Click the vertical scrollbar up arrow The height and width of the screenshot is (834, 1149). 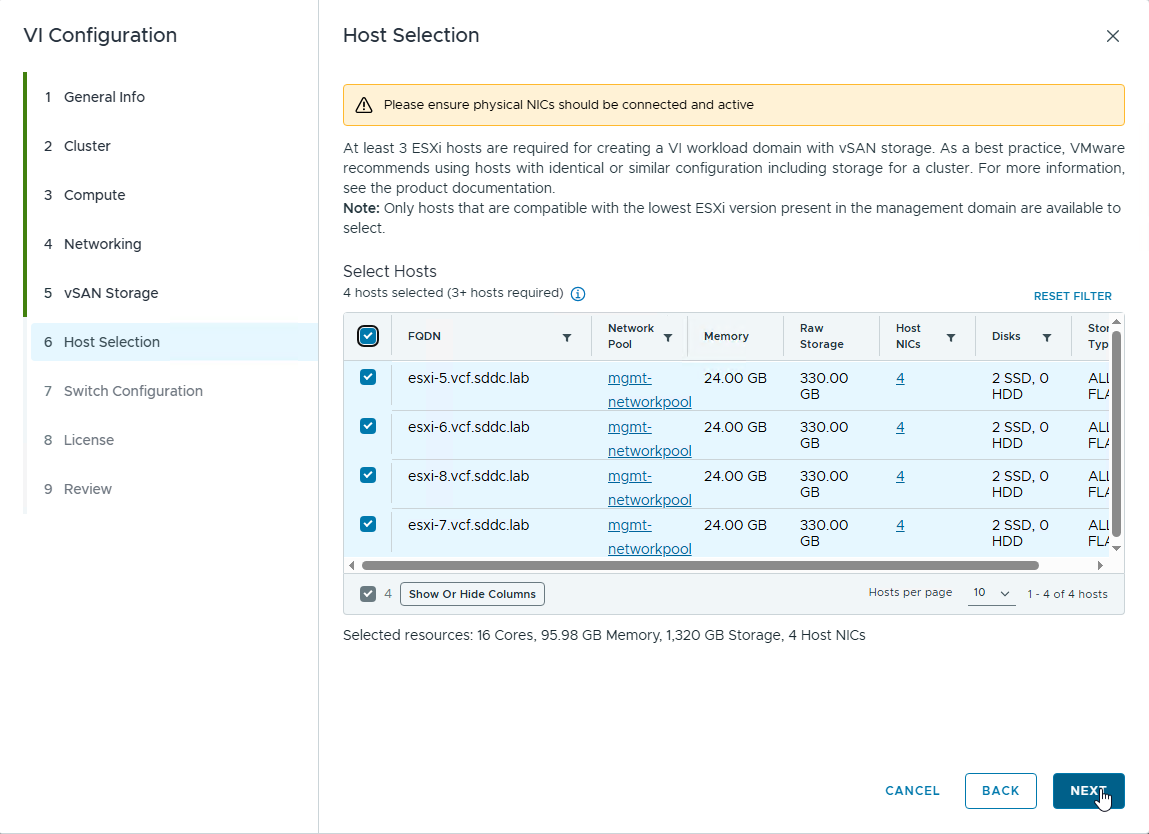(1117, 322)
